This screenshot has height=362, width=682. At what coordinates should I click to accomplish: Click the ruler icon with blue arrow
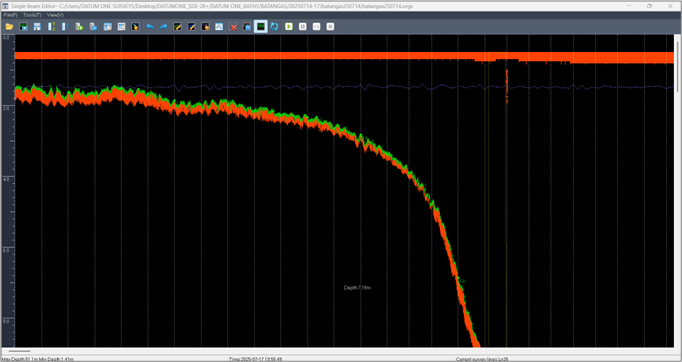click(65, 27)
